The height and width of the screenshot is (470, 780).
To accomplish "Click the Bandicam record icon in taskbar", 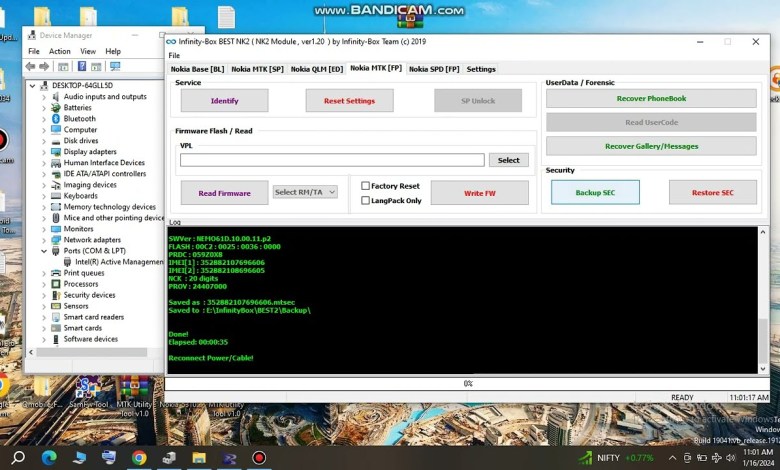I will pyautogui.click(x=259, y=457).
